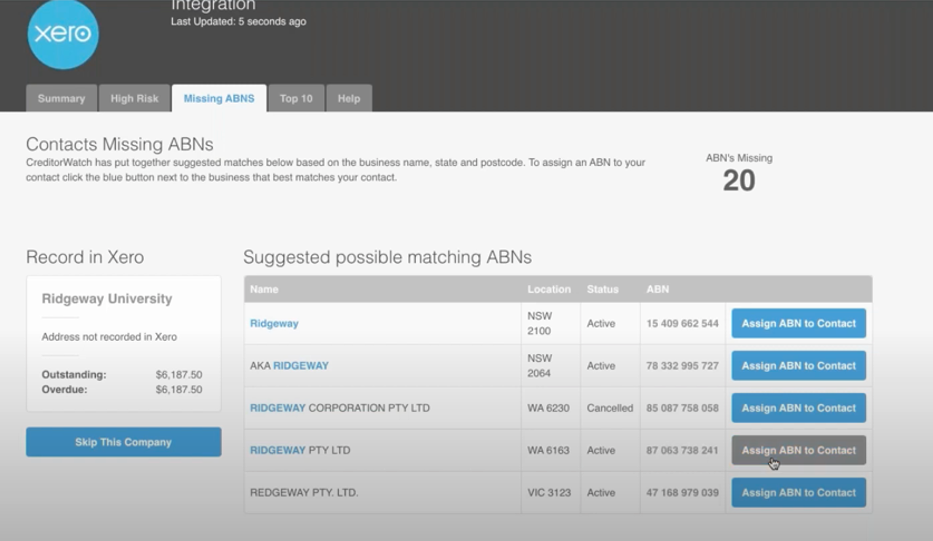The width and height of the screenshot is (933, 541).
Task: Click the Record in Xero heading
Action: [85, 257]
